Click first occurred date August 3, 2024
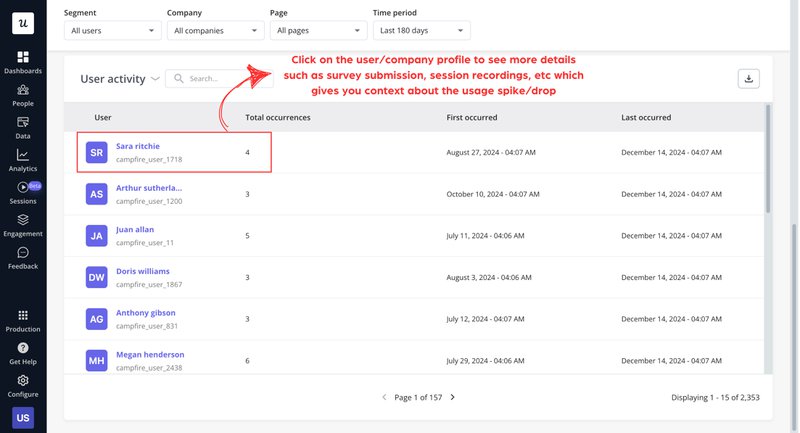 tap(489, 277)
